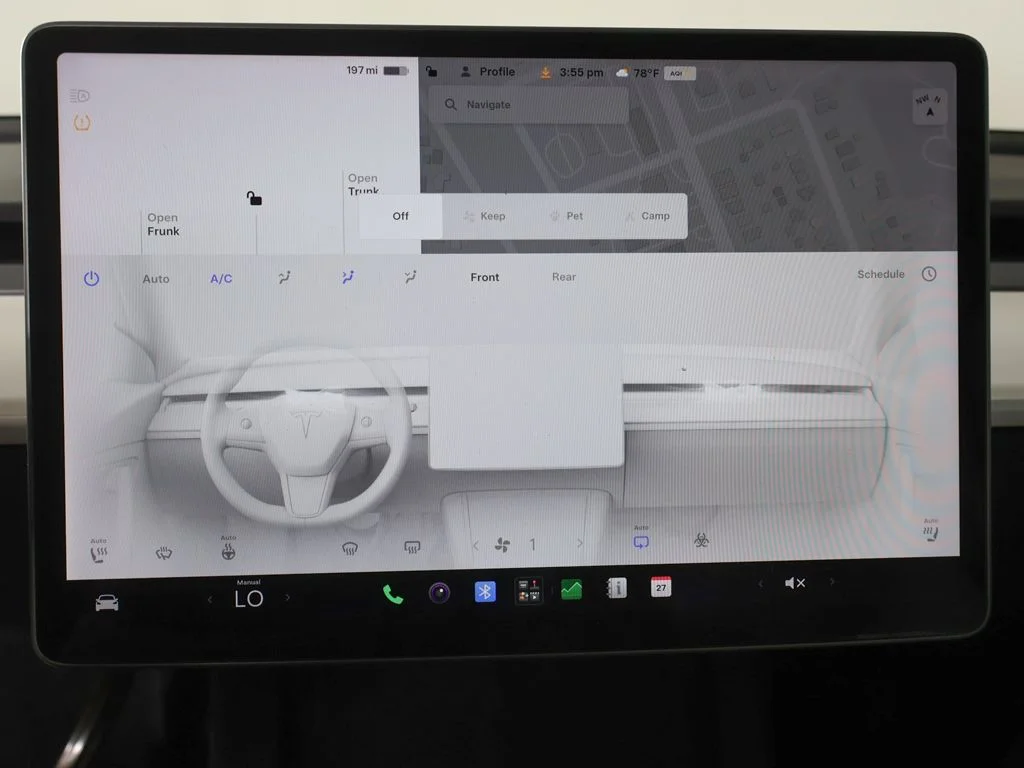Tap the 197 mi battery range display
1024x768 pixels.
coord(377,70)
